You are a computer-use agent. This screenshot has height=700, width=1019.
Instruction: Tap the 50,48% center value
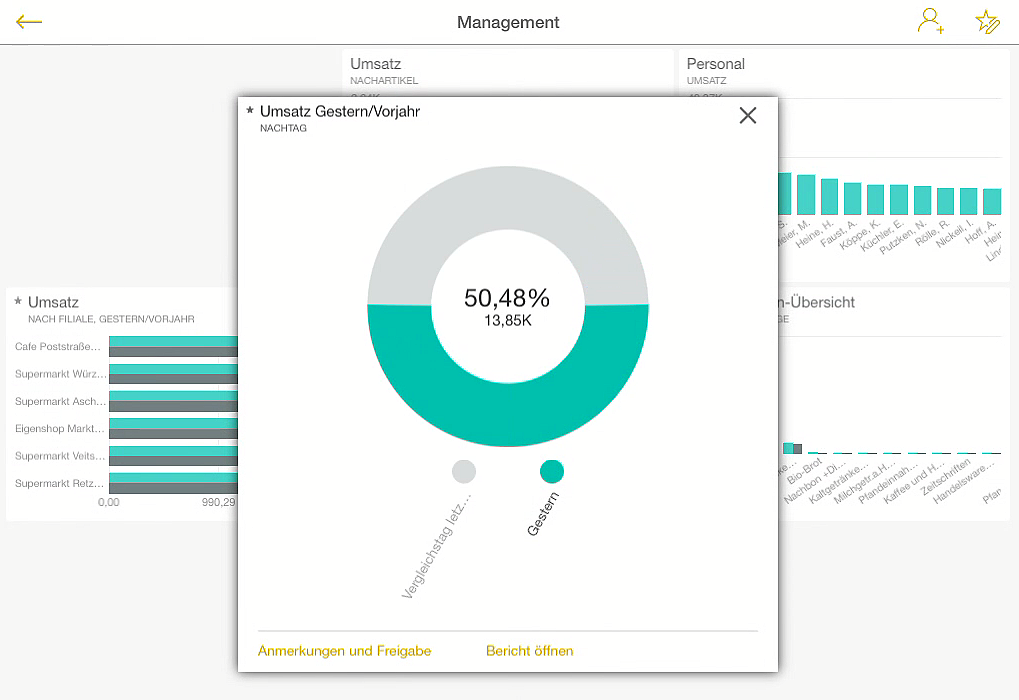(507, 298)
